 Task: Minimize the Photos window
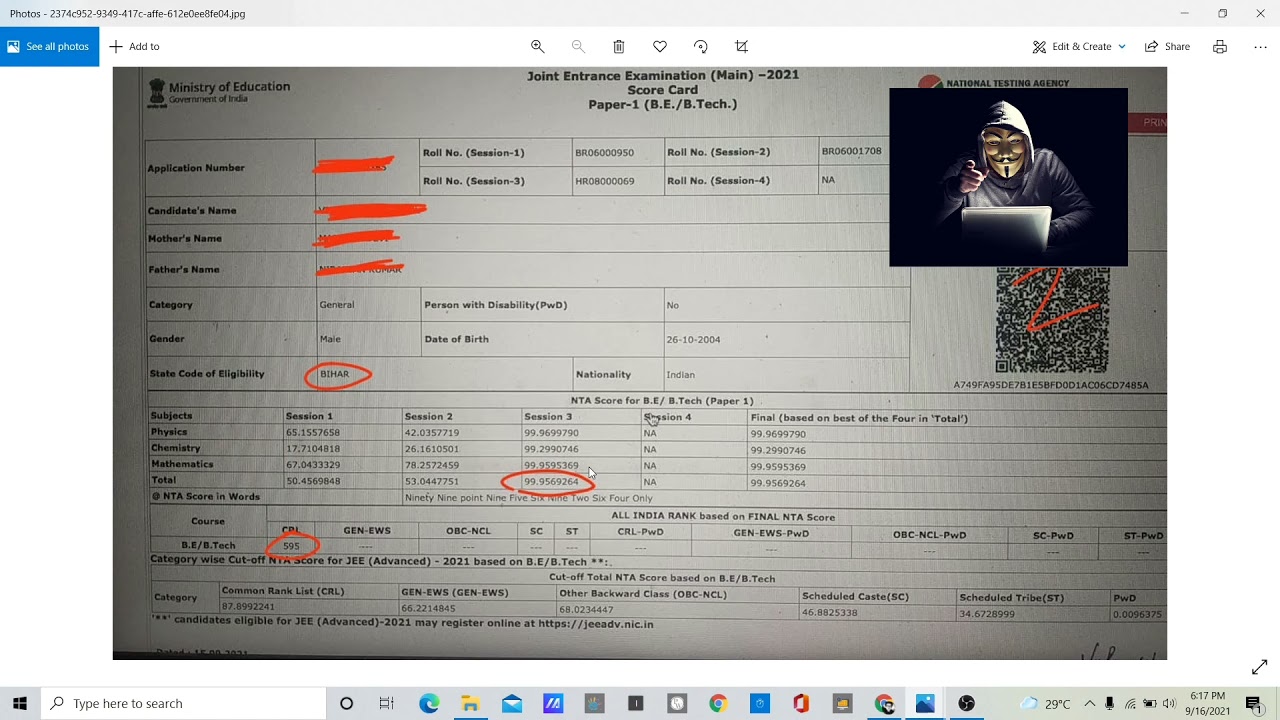point(1184,13)
